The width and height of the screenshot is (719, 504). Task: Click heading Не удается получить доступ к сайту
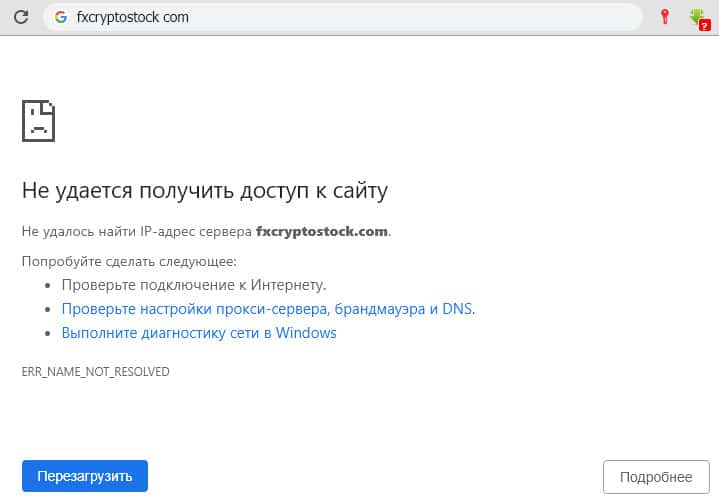tap(204, 190)
